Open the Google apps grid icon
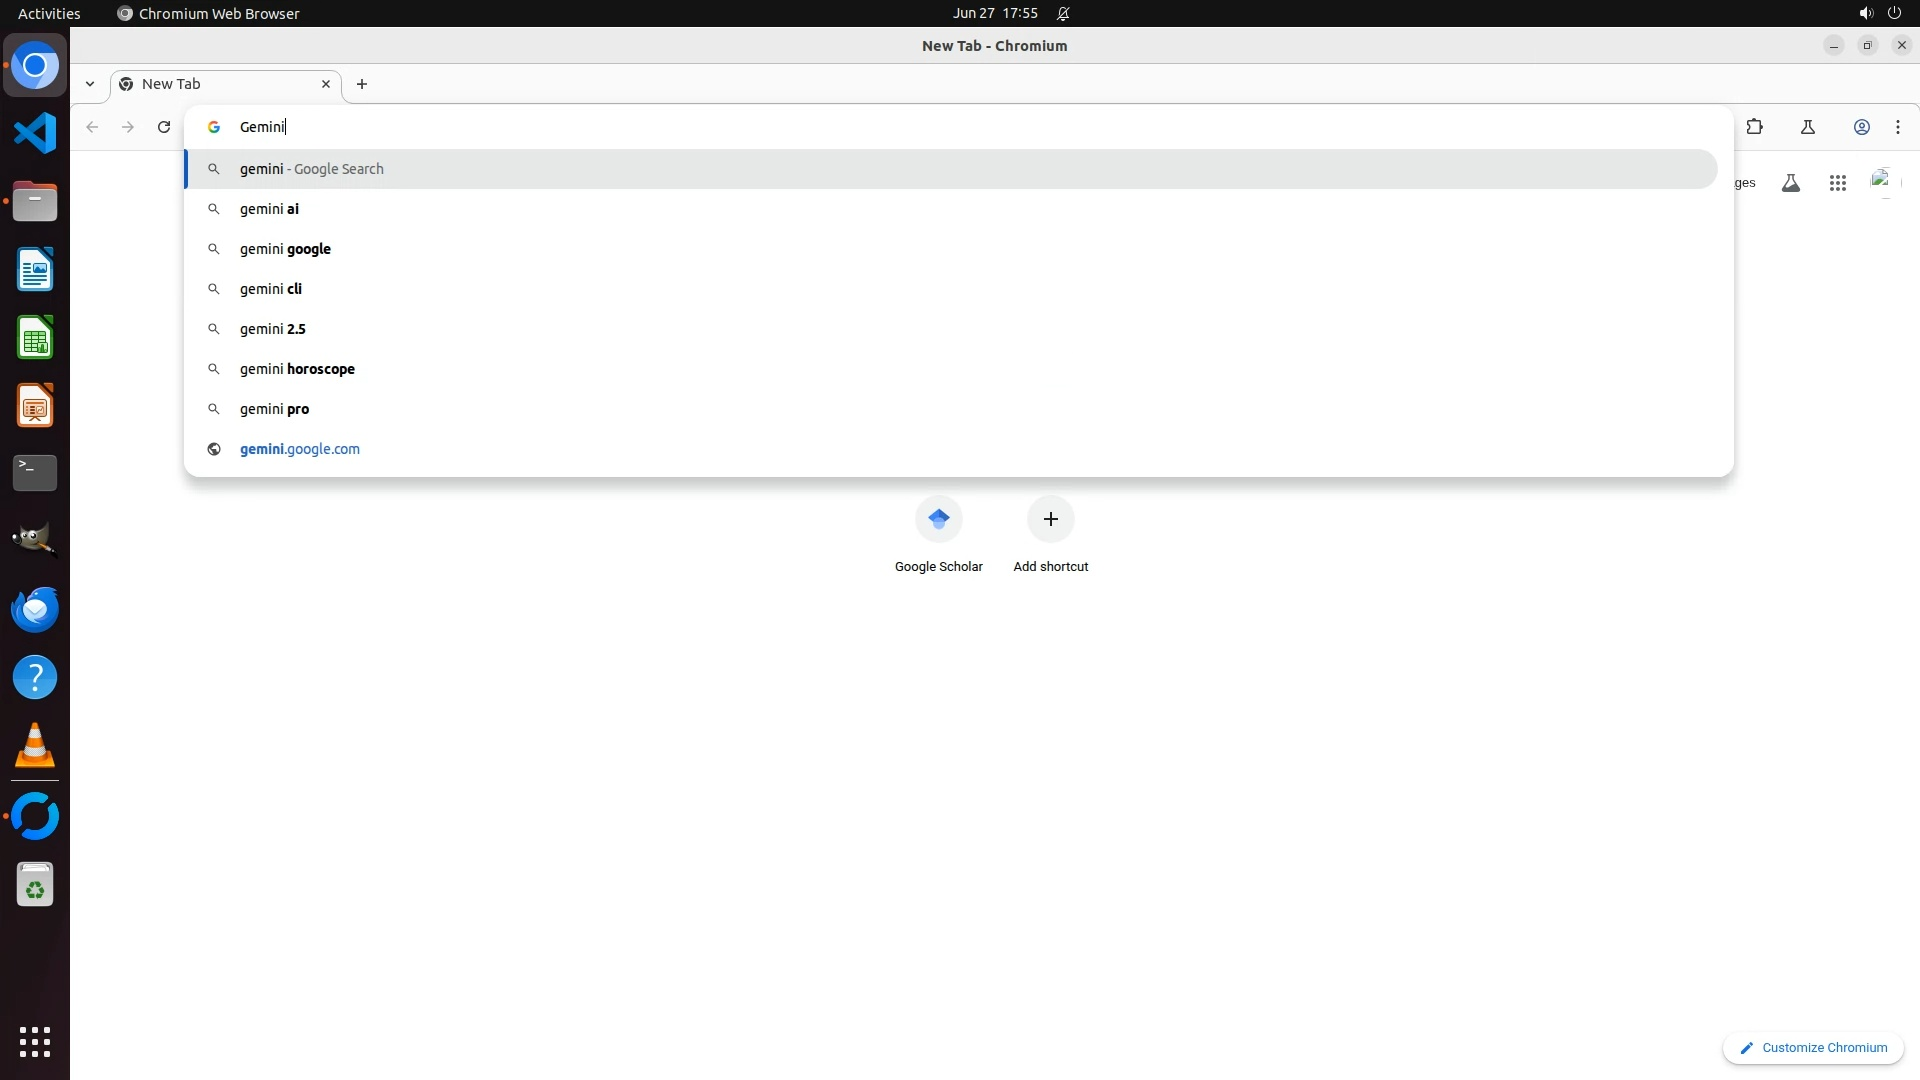1920x1080 pixels. tap(1837, 183)
